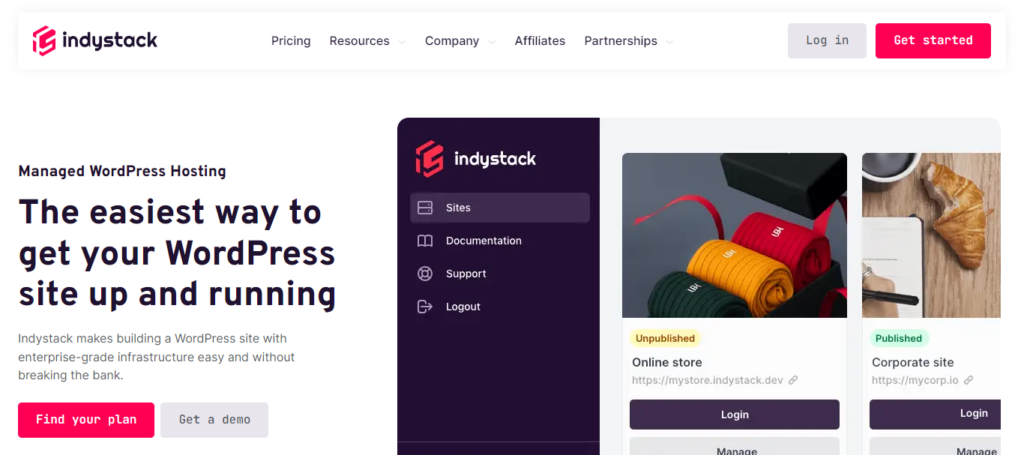Click the Log in button
Image resolution: width=1024 pixels, height=455 pixels.
pyautogui.click(x=827, y=41)
